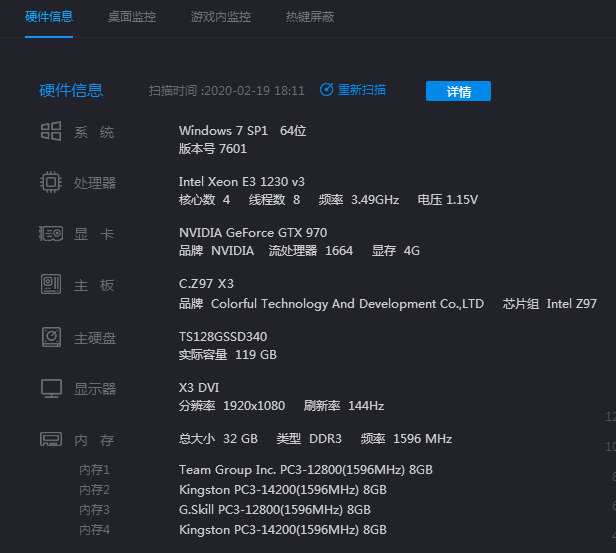Switch to the 硬件信息 tab

point(49,16)
